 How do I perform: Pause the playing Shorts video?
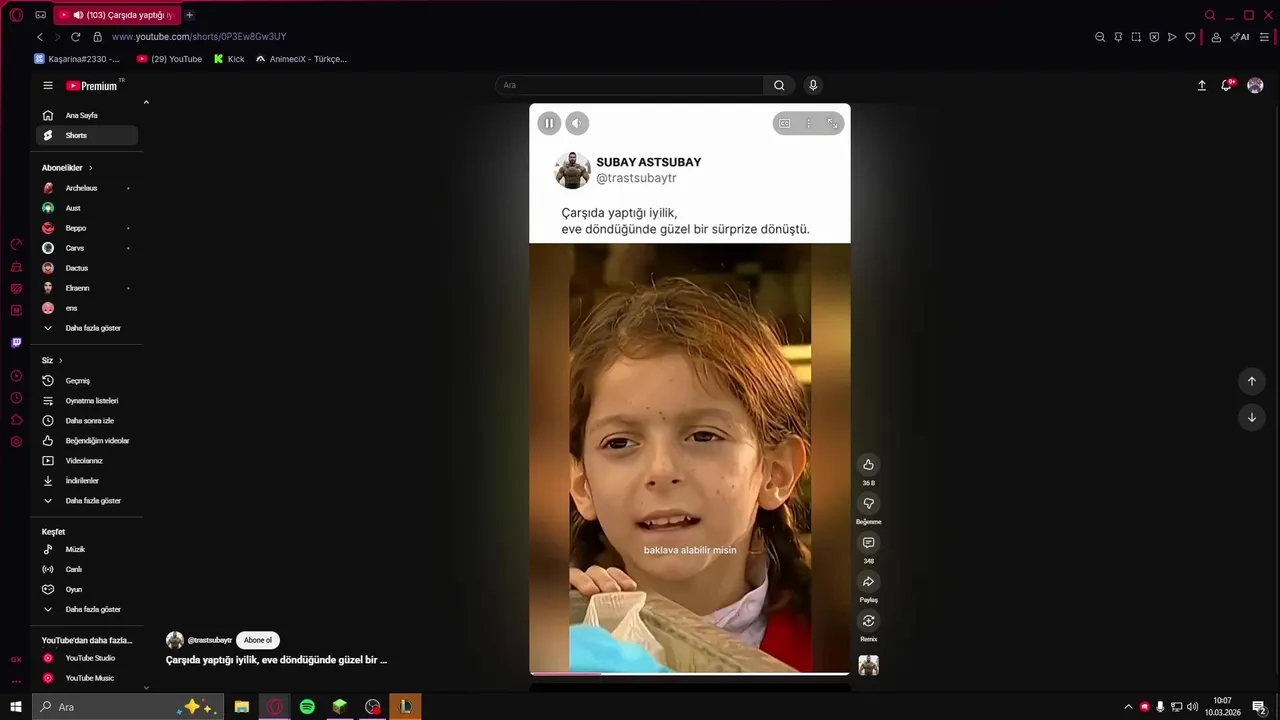pos(548,123)
